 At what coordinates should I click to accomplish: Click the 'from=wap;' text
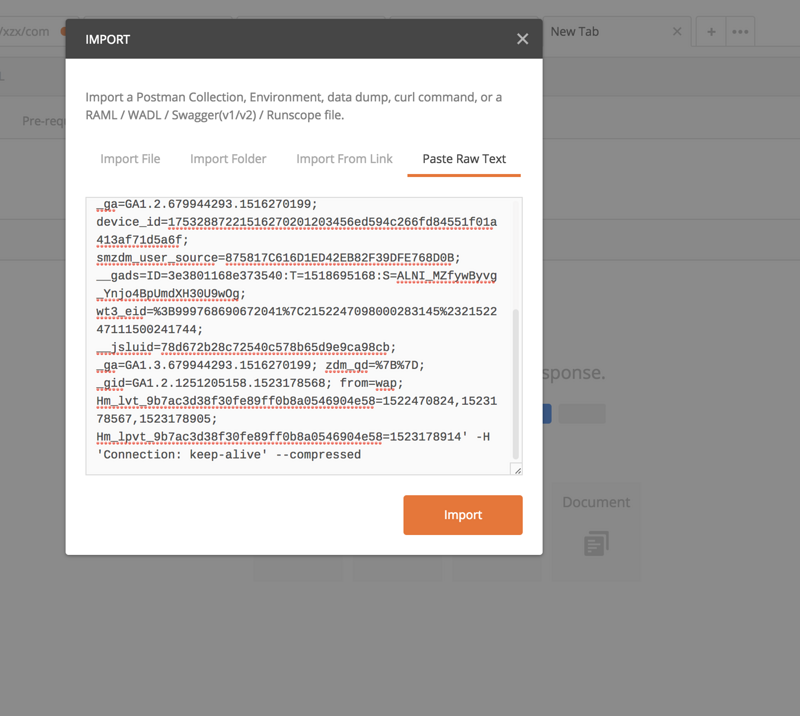pyautogui.click(x=371, y=383)
